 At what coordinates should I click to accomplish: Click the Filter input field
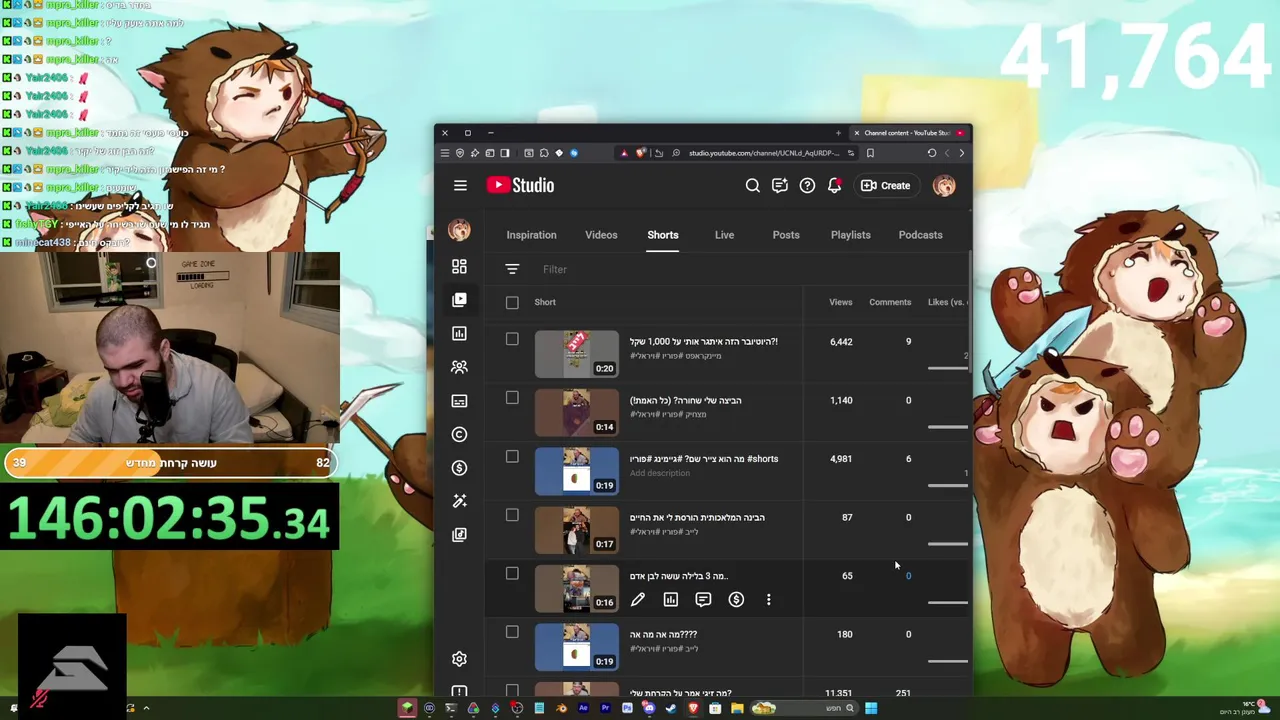tap(750, 269)
